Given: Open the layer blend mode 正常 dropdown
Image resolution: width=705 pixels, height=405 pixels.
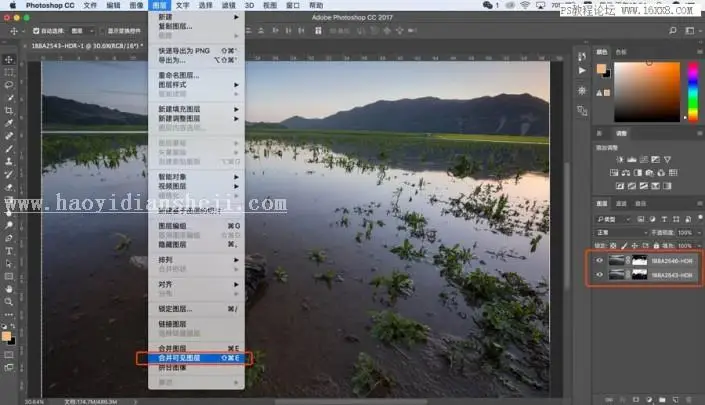Looking at the screenshot, I should [x=621, y=232].
